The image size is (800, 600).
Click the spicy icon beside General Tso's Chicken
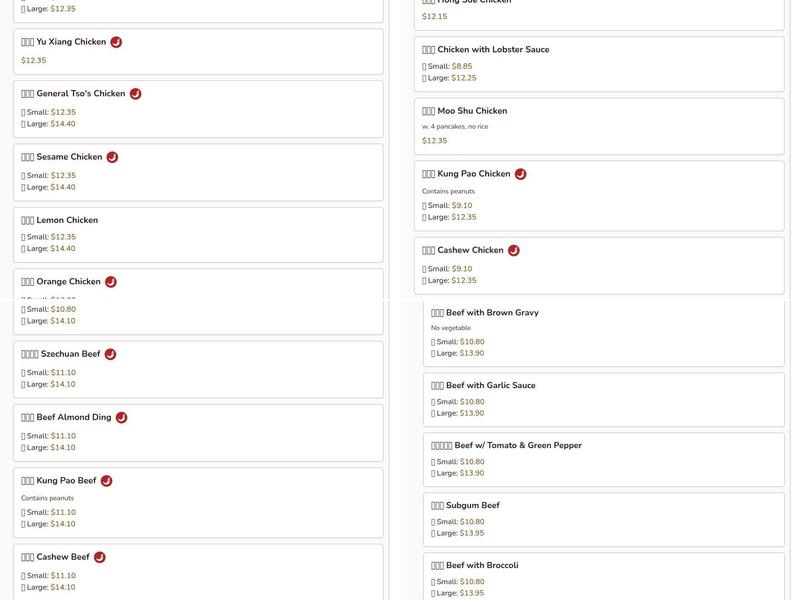point(135,94)
